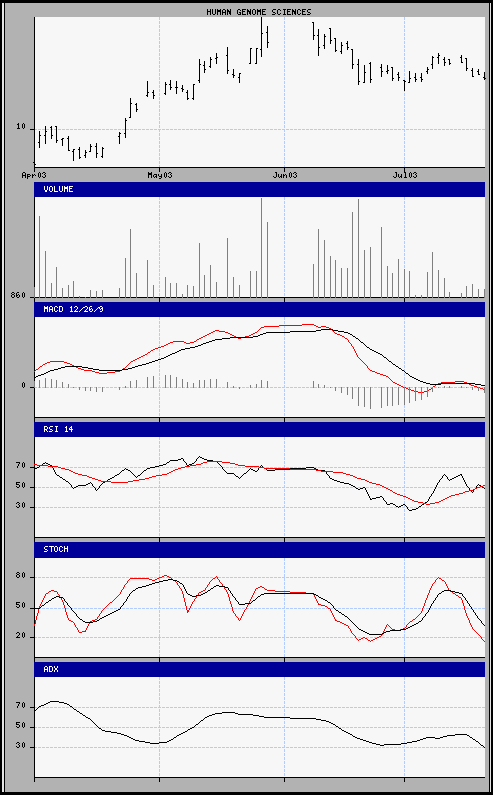
Task: Click the RSI 30 level label
Action: (21, 507)
